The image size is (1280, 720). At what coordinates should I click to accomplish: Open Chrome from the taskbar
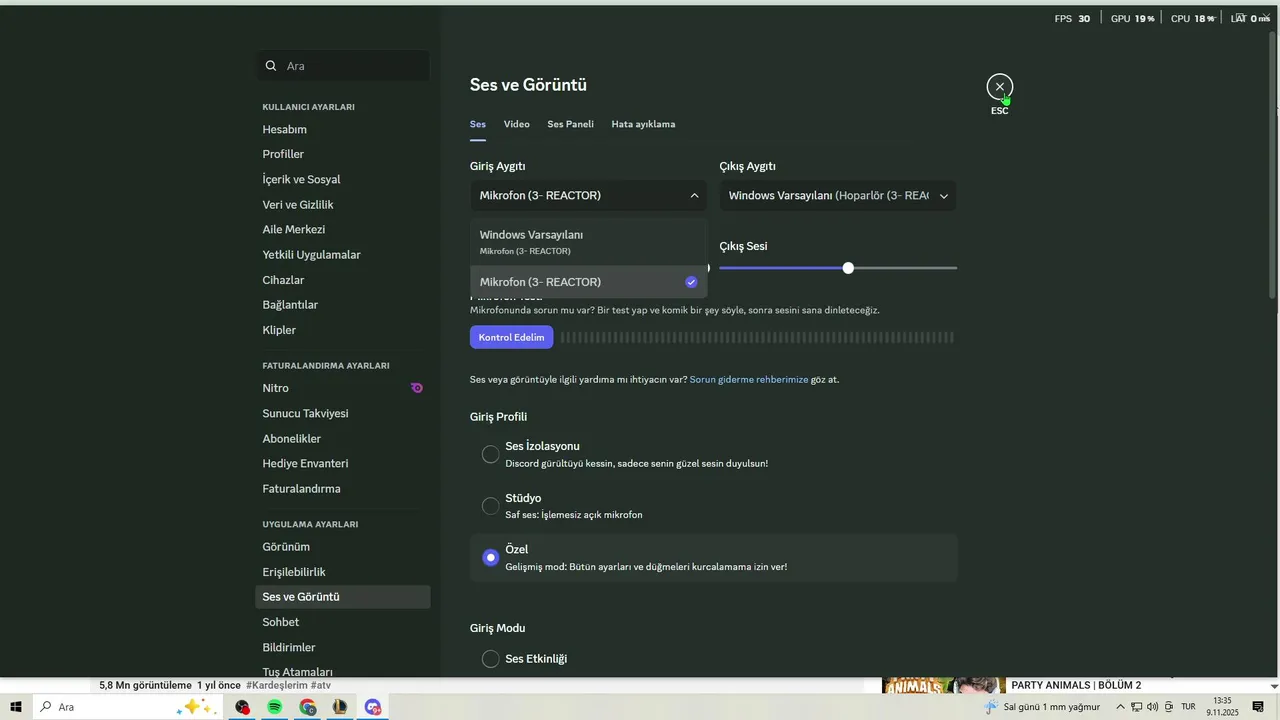tap(308, 707)
